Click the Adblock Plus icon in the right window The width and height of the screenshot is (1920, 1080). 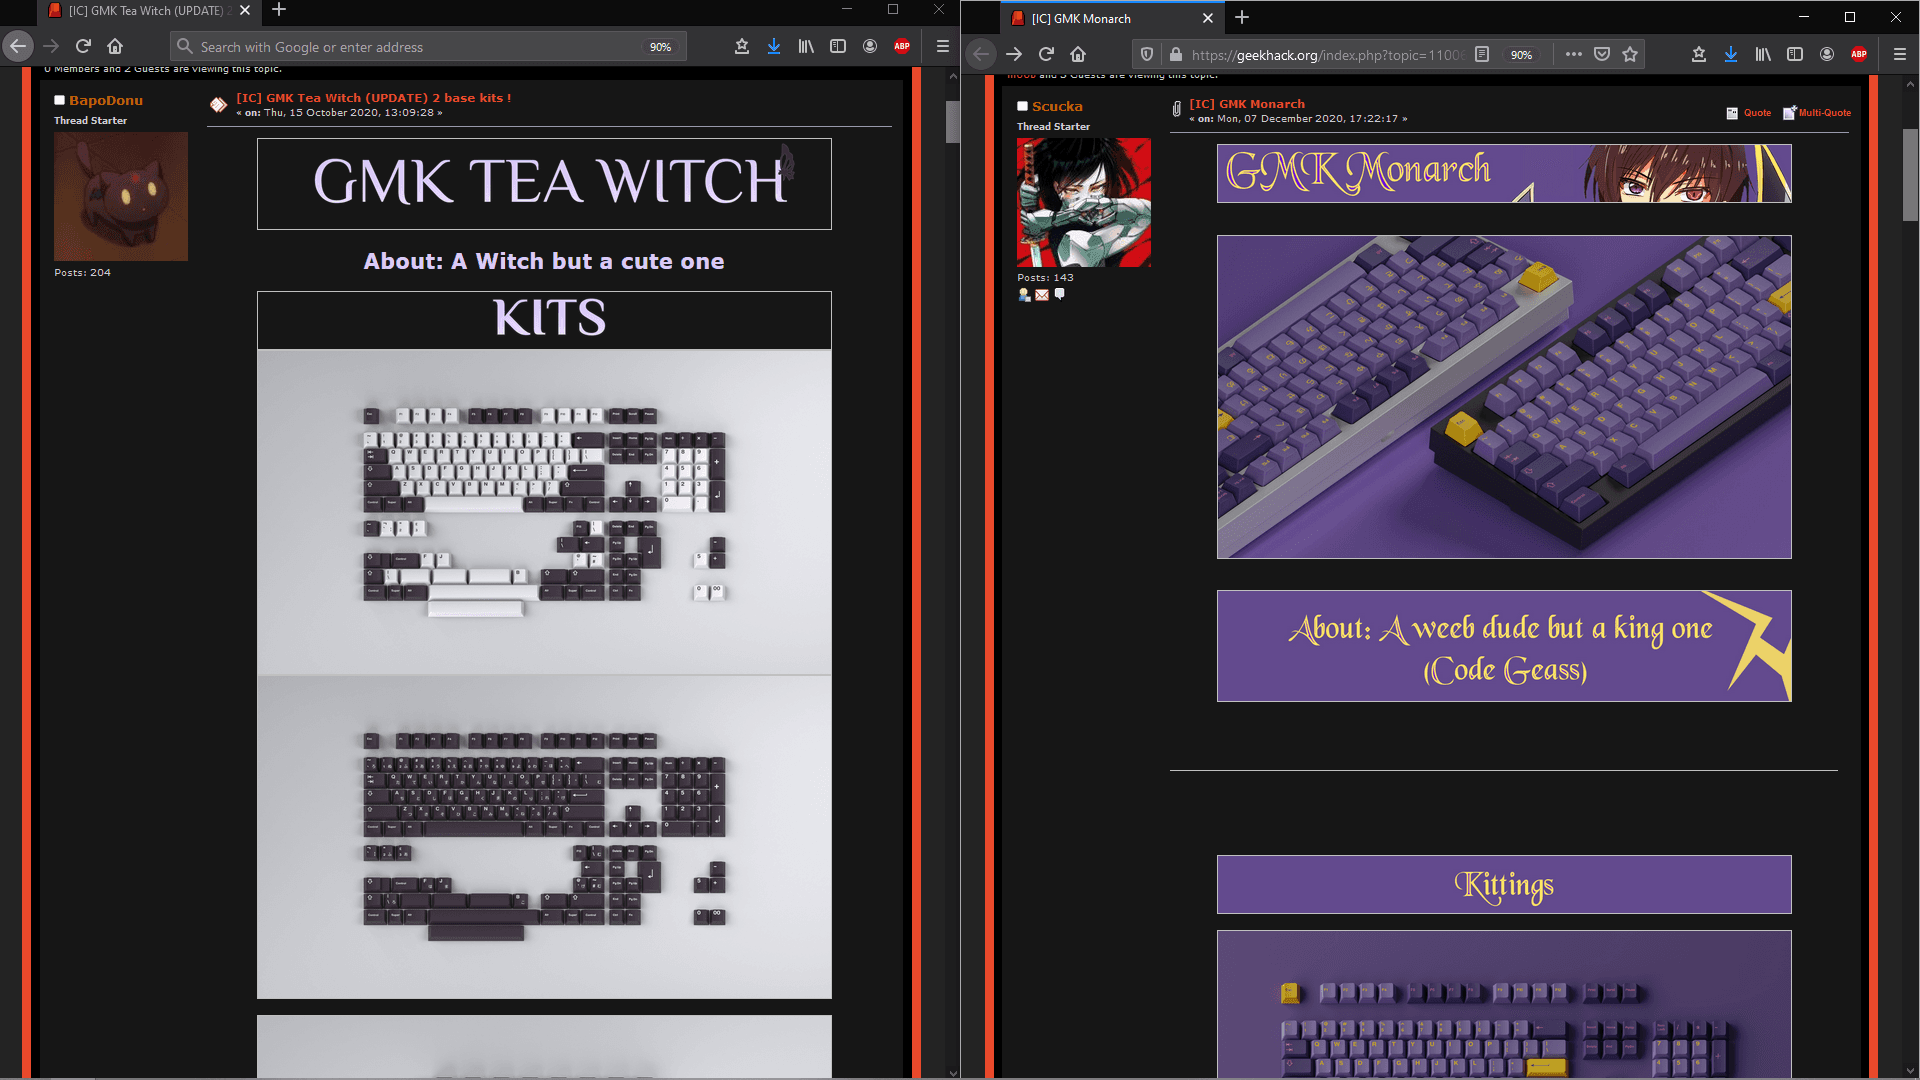1859,55
